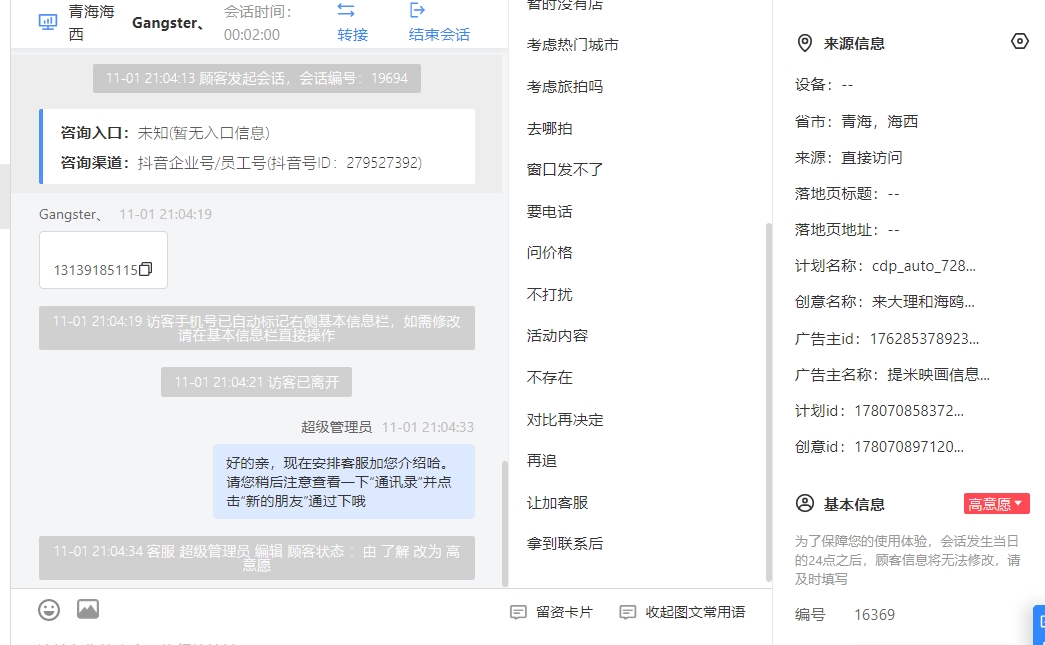The image size is (1045, 645).
Task: Click the 留资卡片 button label
Action: 564,612
